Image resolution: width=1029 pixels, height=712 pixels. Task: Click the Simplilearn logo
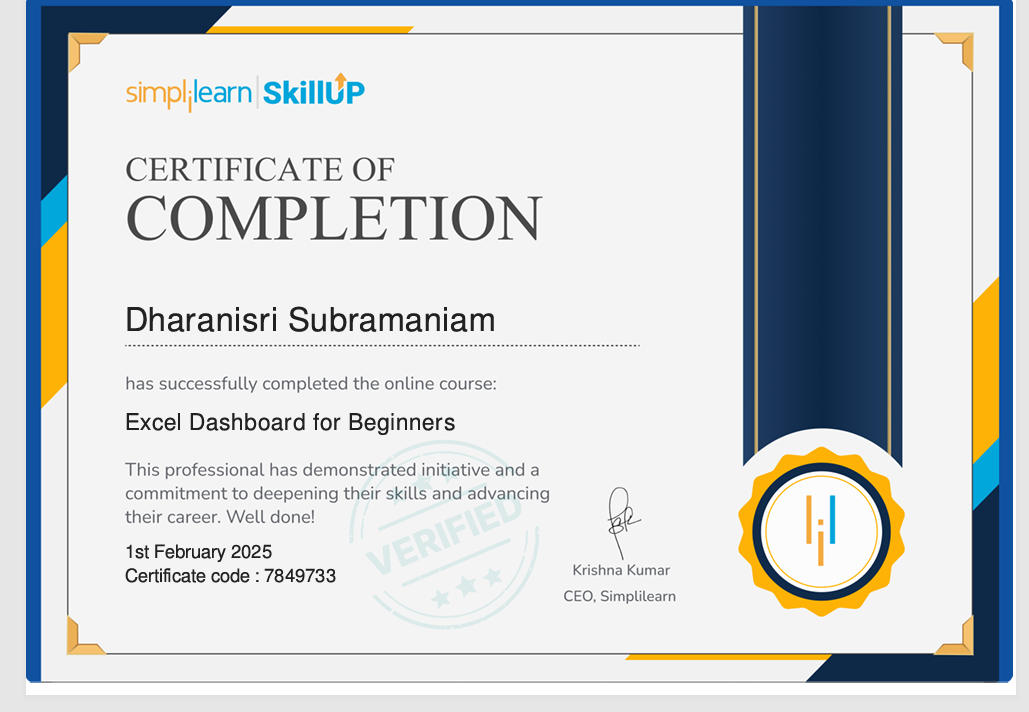coord(190,93)
